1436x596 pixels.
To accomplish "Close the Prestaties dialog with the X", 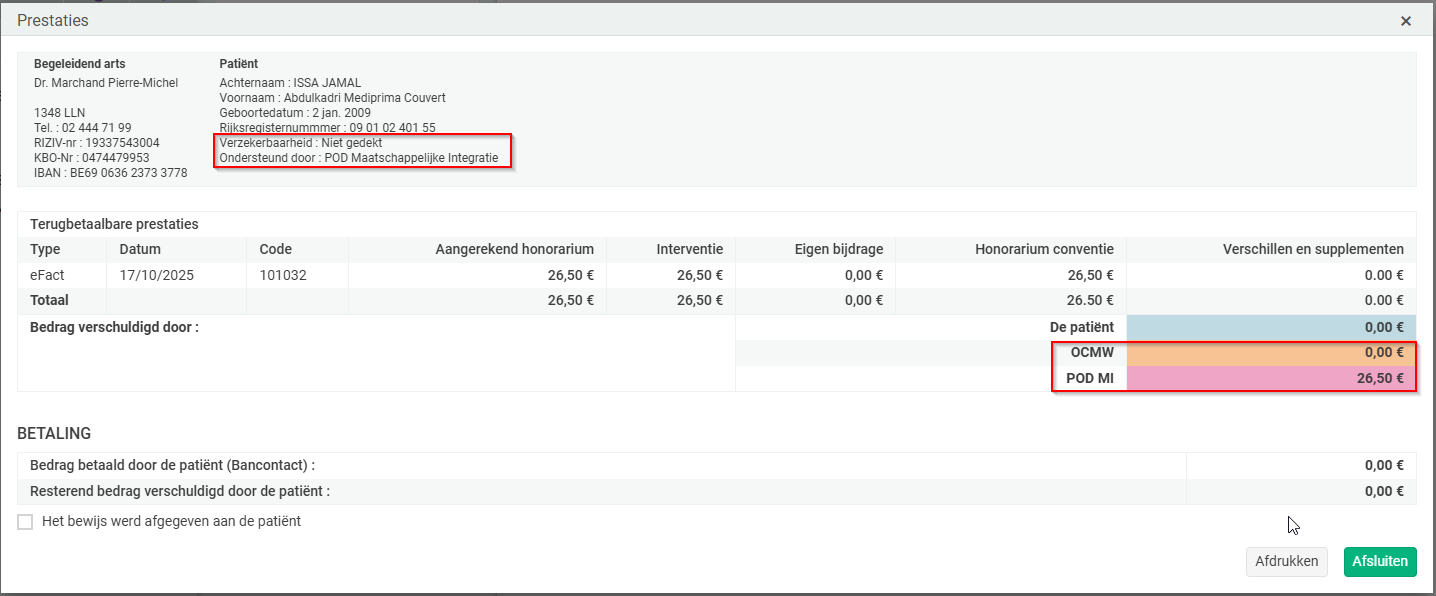I will tap(1405, 21).
